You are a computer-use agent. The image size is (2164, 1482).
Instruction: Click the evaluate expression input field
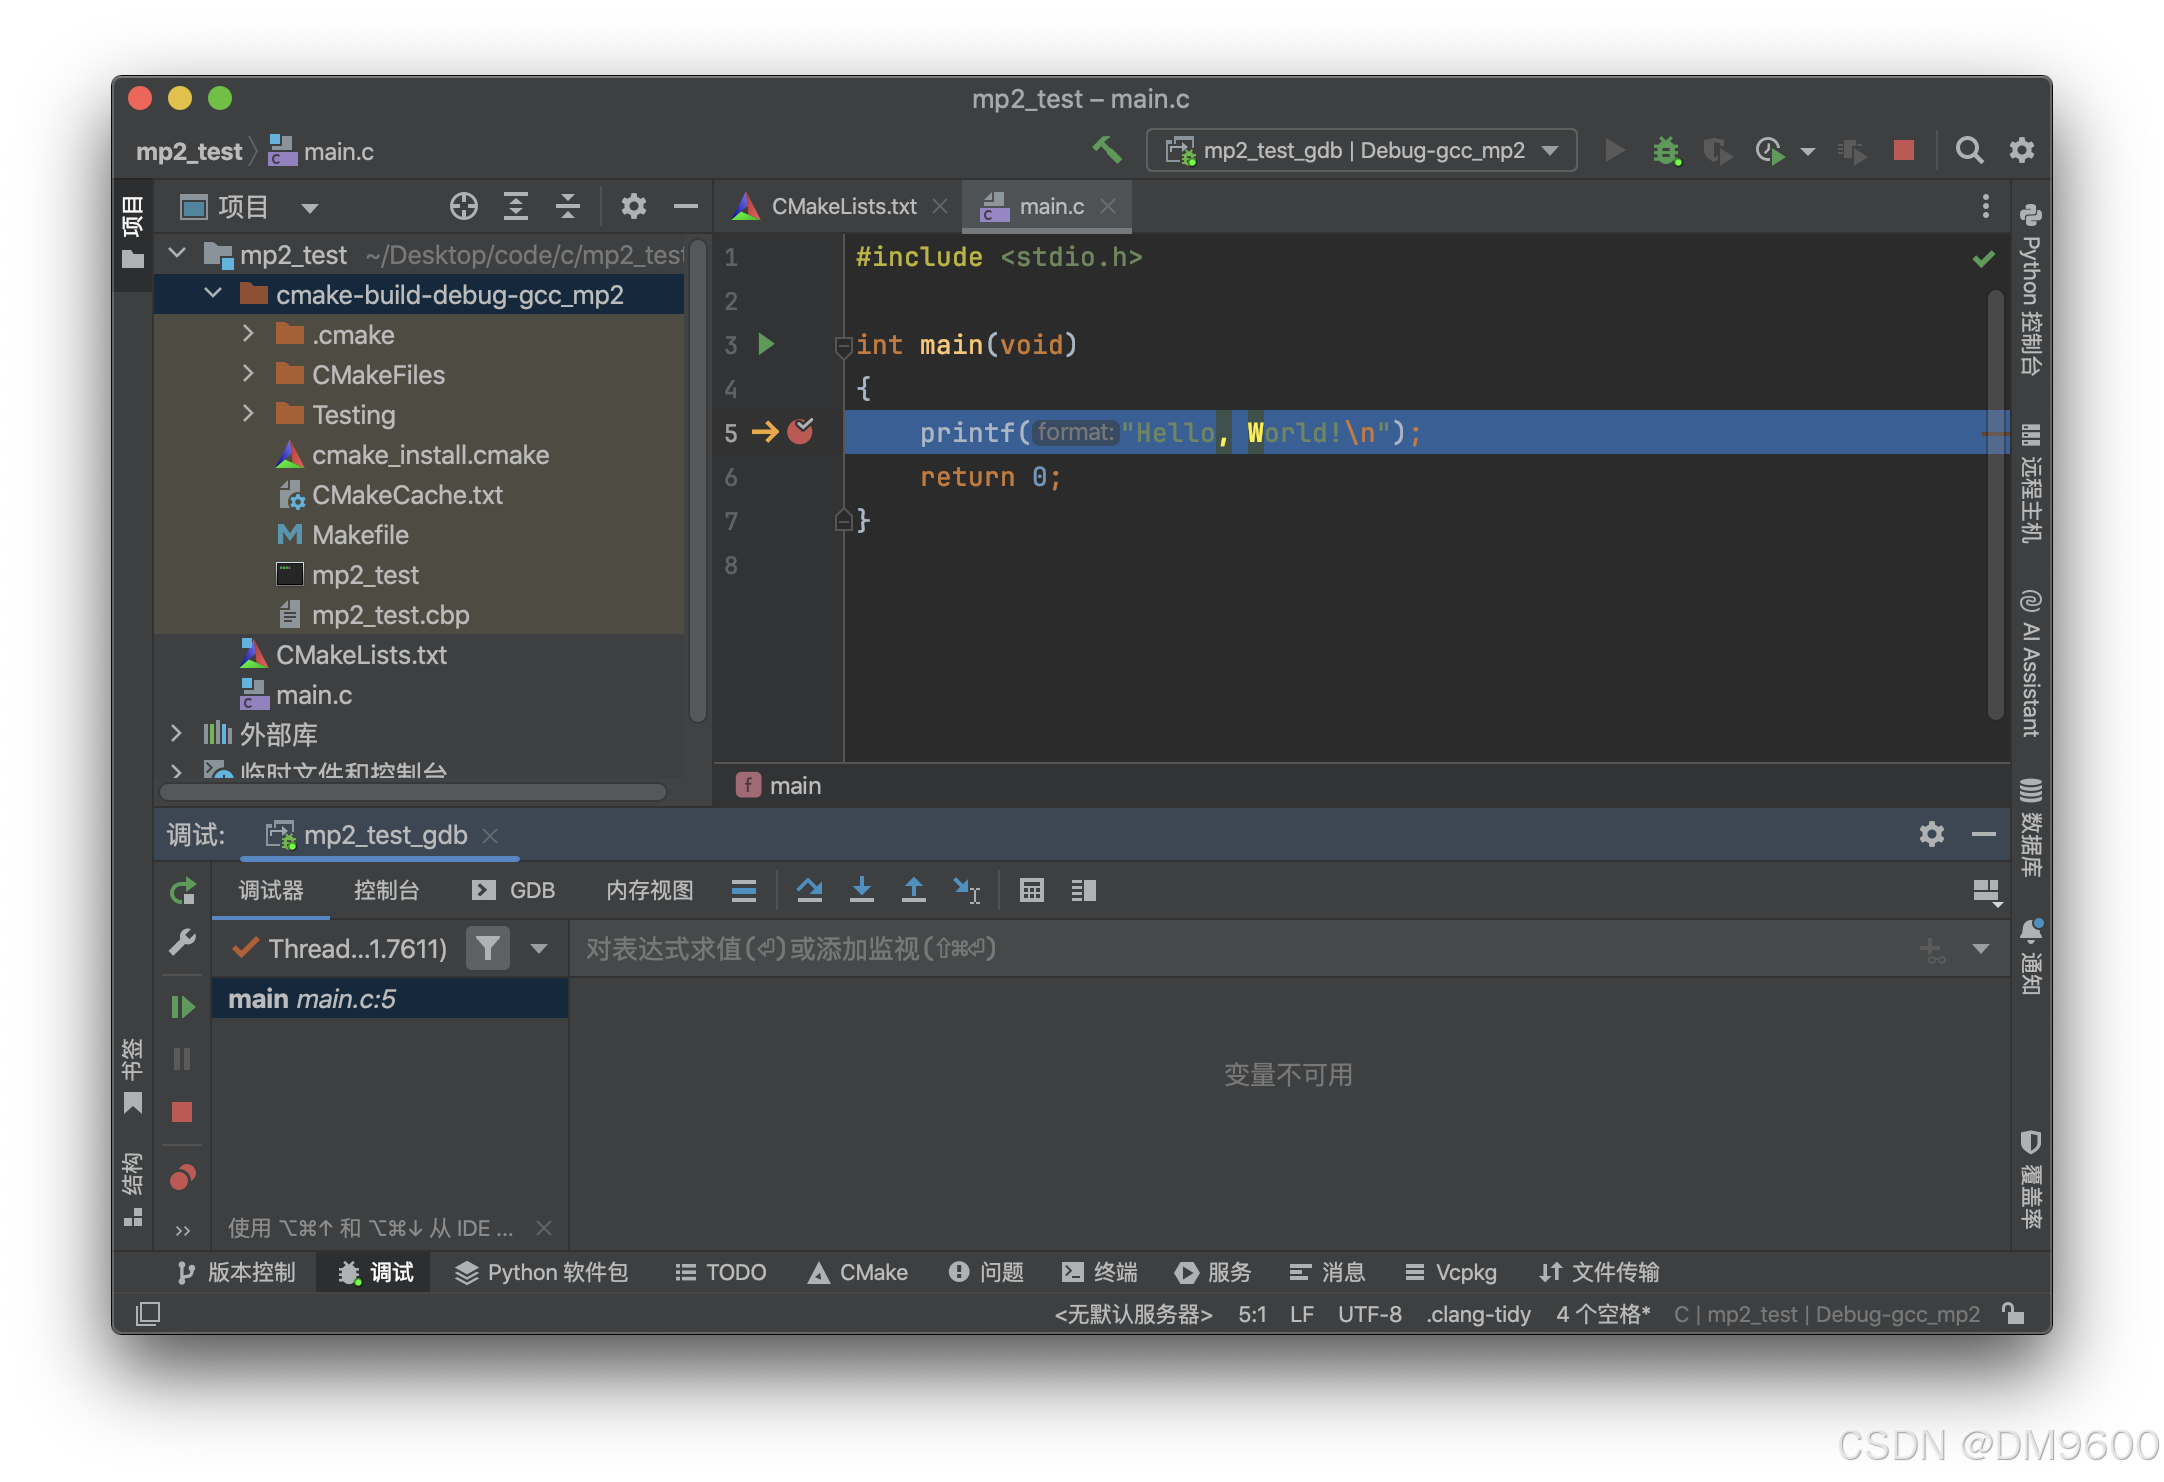click(x=1240, y=948)
